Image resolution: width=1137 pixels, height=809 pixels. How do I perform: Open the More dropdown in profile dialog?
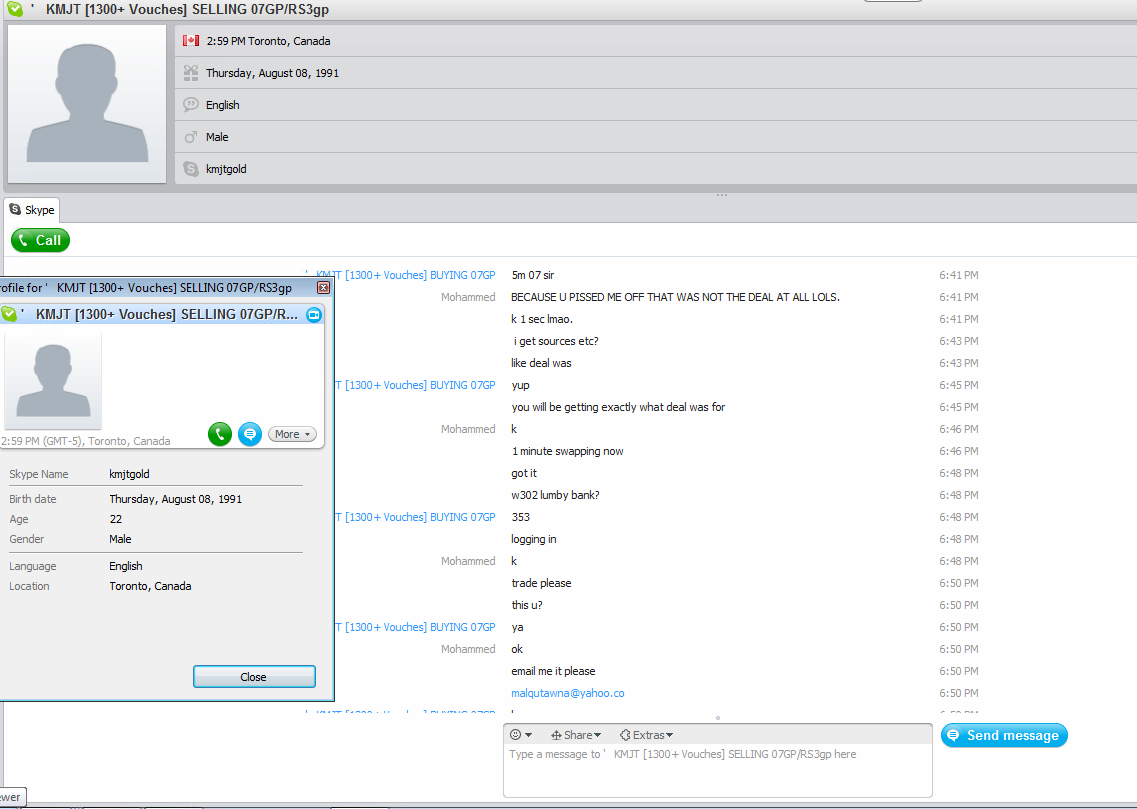pos(292,433)
